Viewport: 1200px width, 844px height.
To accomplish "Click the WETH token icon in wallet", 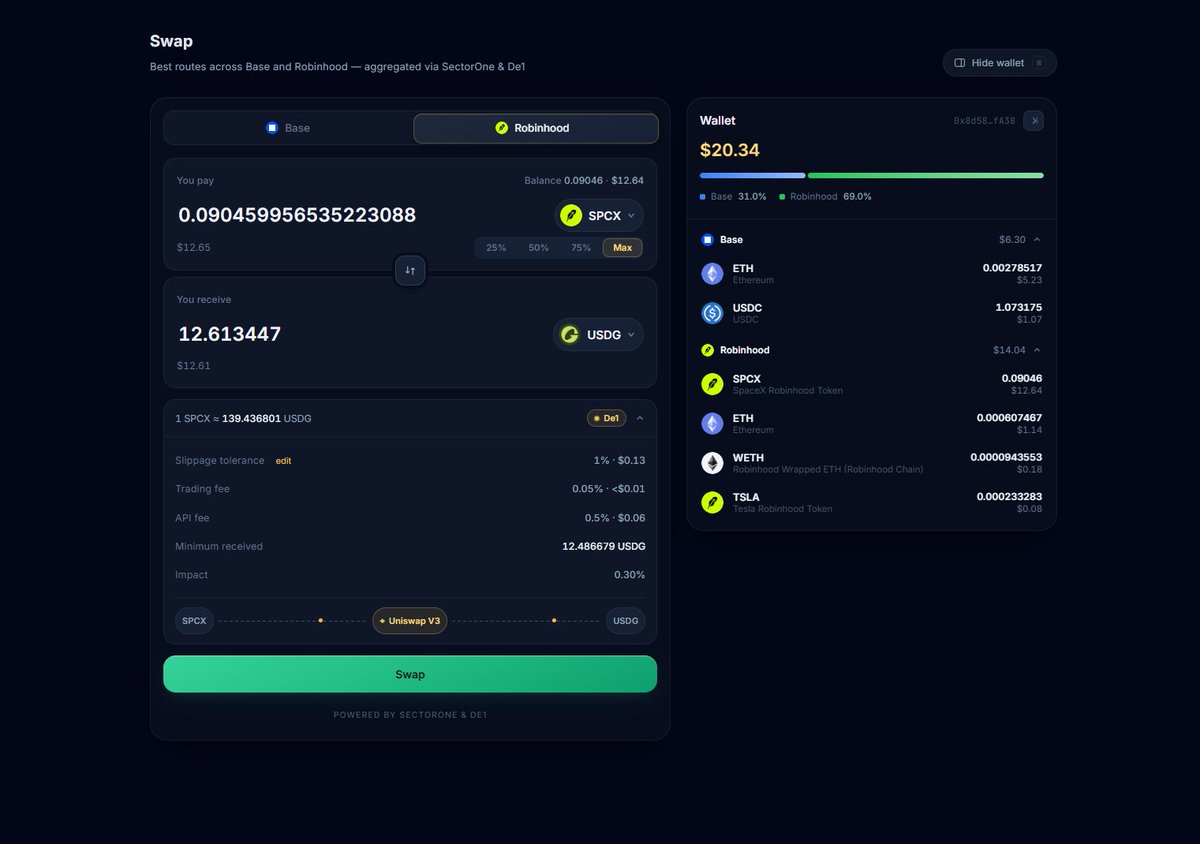I will point(712,463).
